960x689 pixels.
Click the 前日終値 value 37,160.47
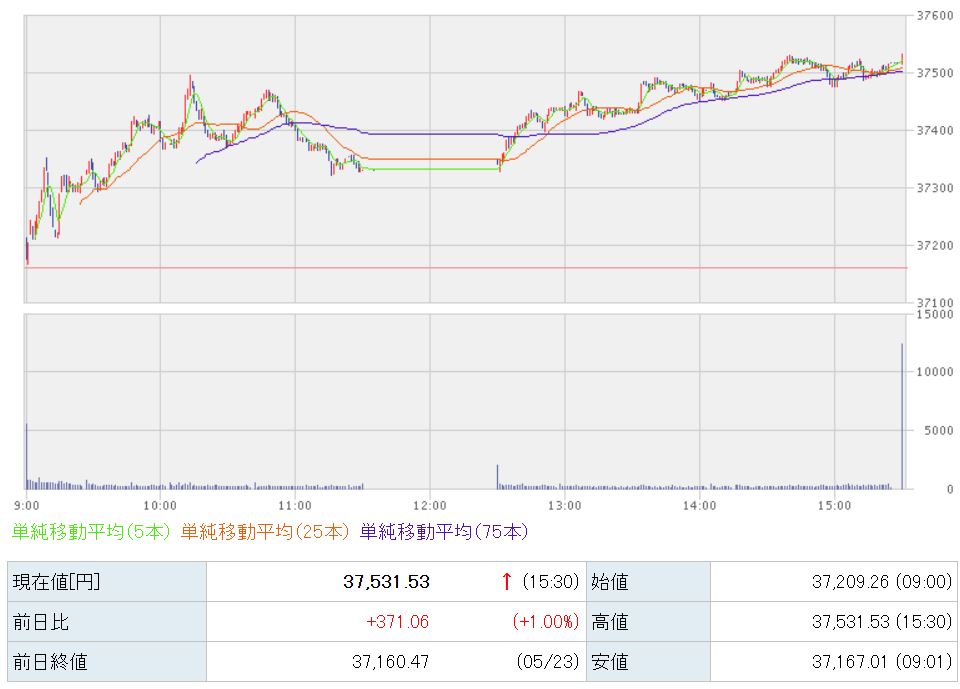tap(391, 661)
